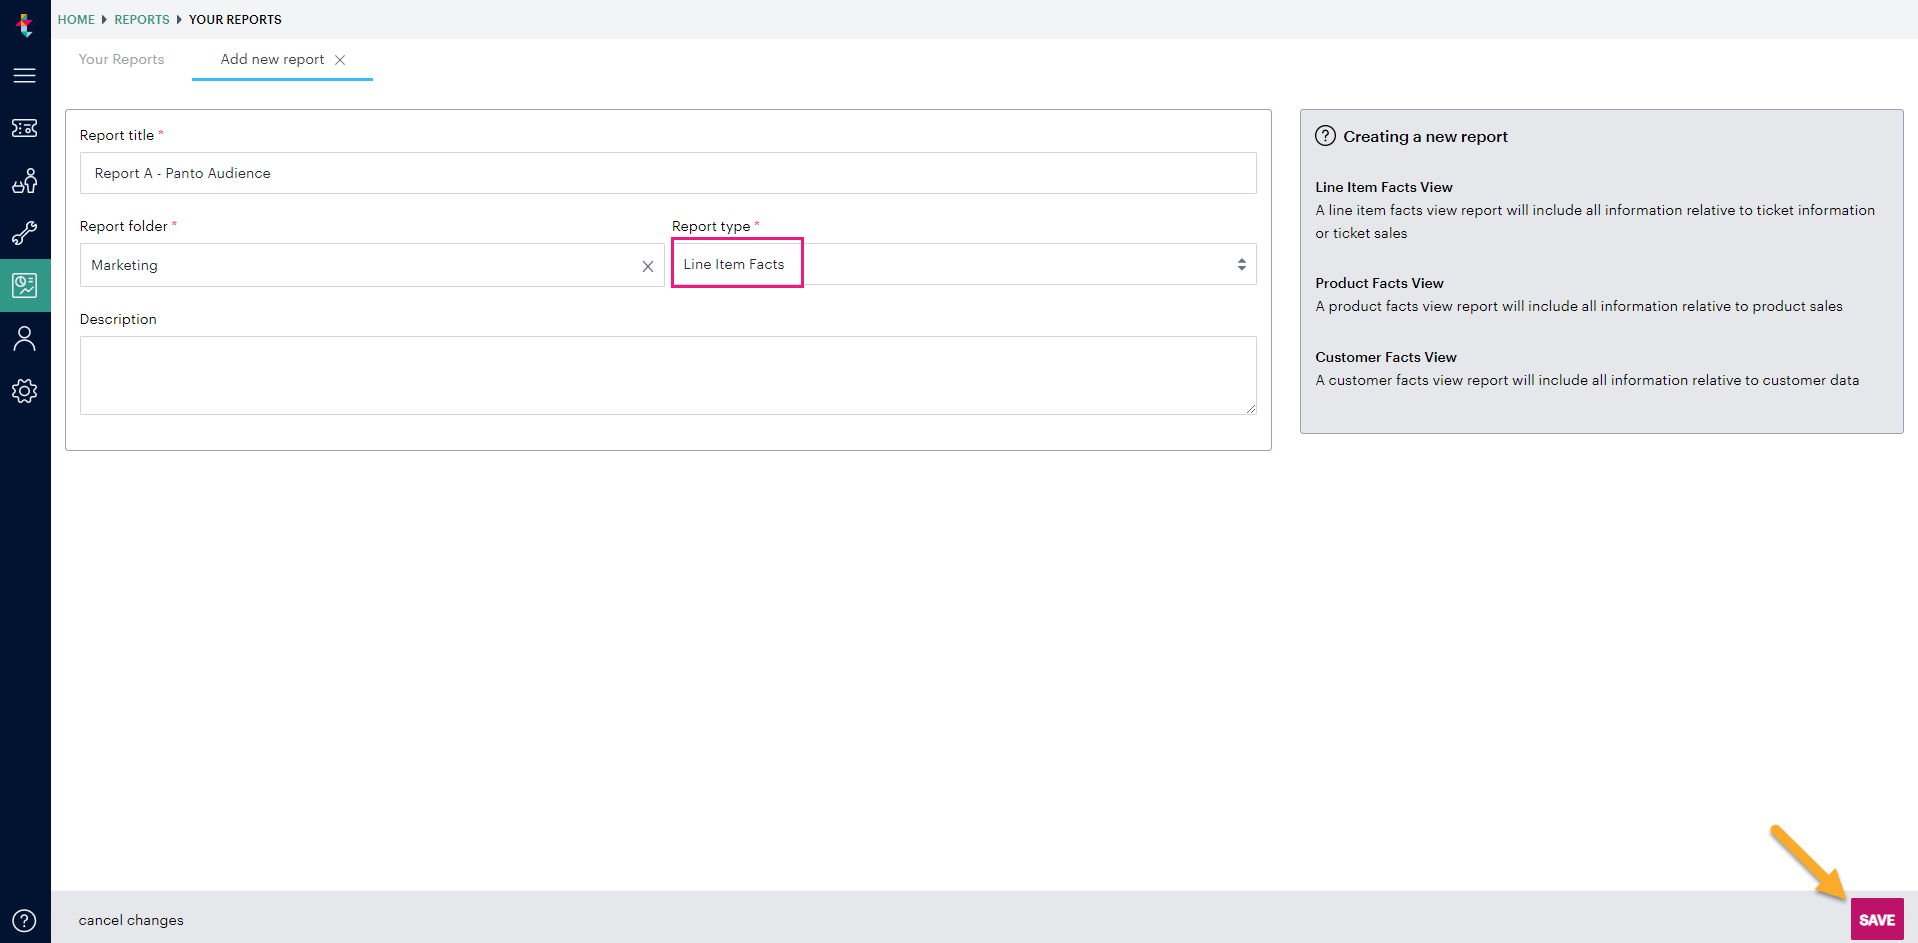Click the question mark beside Creating a new report
1918x943 pixels.
tap(1325, 135)
